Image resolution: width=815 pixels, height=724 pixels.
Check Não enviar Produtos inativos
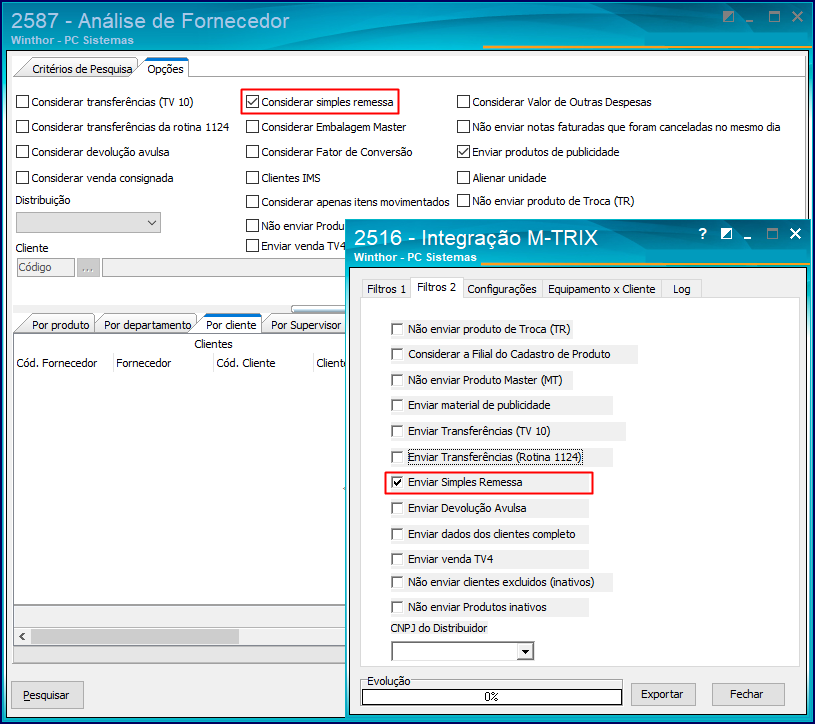(397, 607)
